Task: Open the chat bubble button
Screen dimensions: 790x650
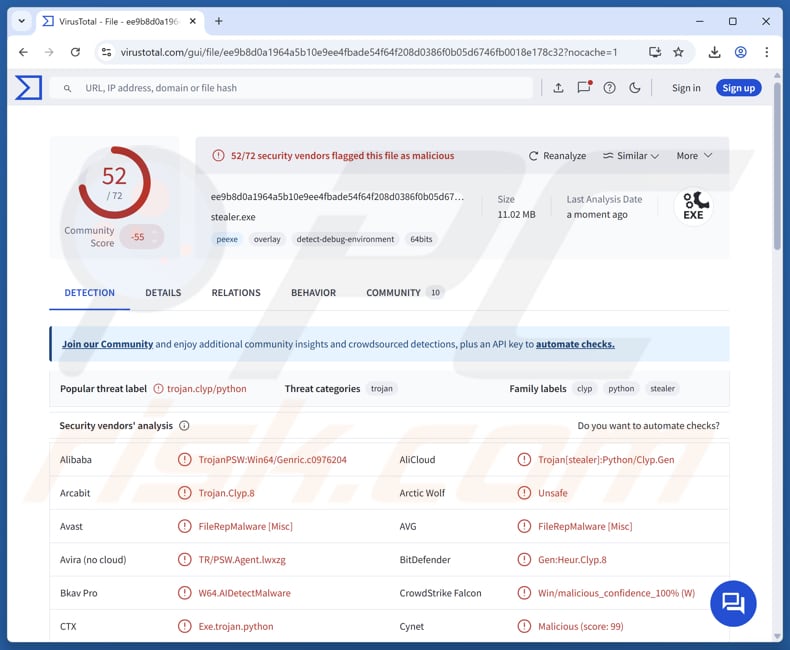Action: (733, 602)
